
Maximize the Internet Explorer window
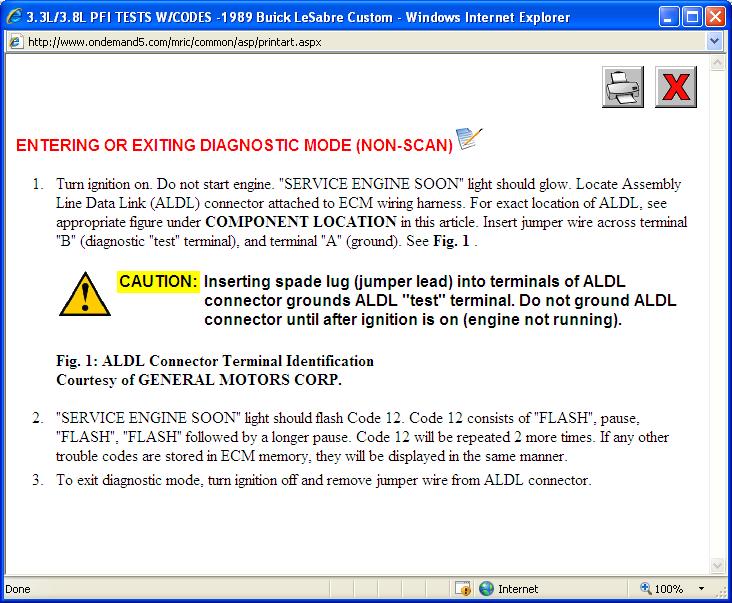692,17
